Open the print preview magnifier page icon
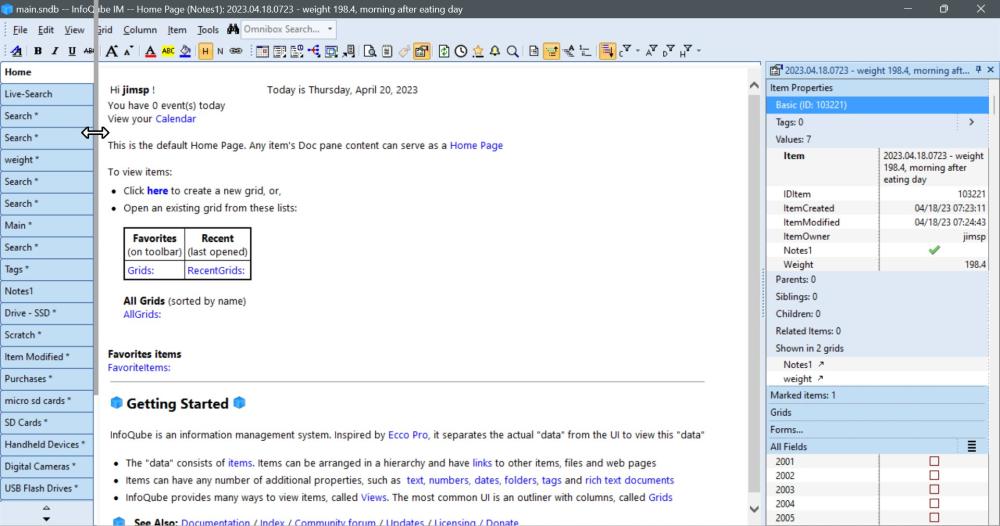 point(370,51)
